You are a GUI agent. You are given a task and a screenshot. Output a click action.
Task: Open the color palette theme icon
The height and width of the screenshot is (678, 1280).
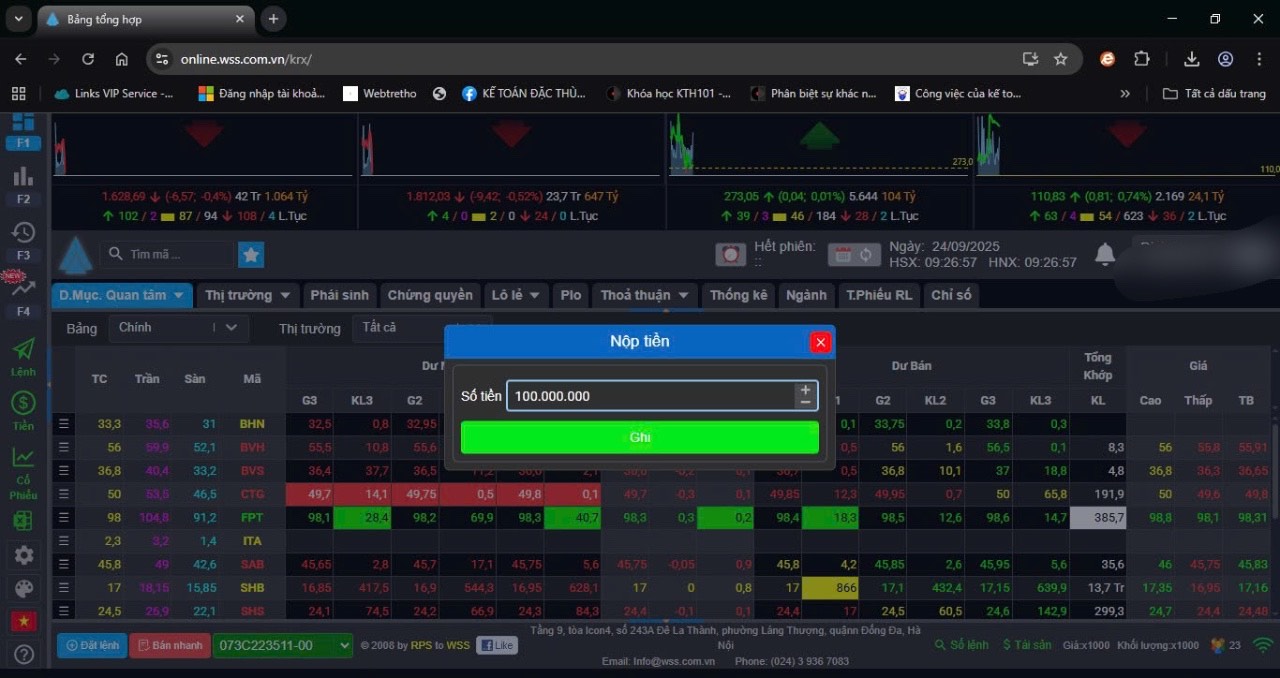tap(23, 589)
